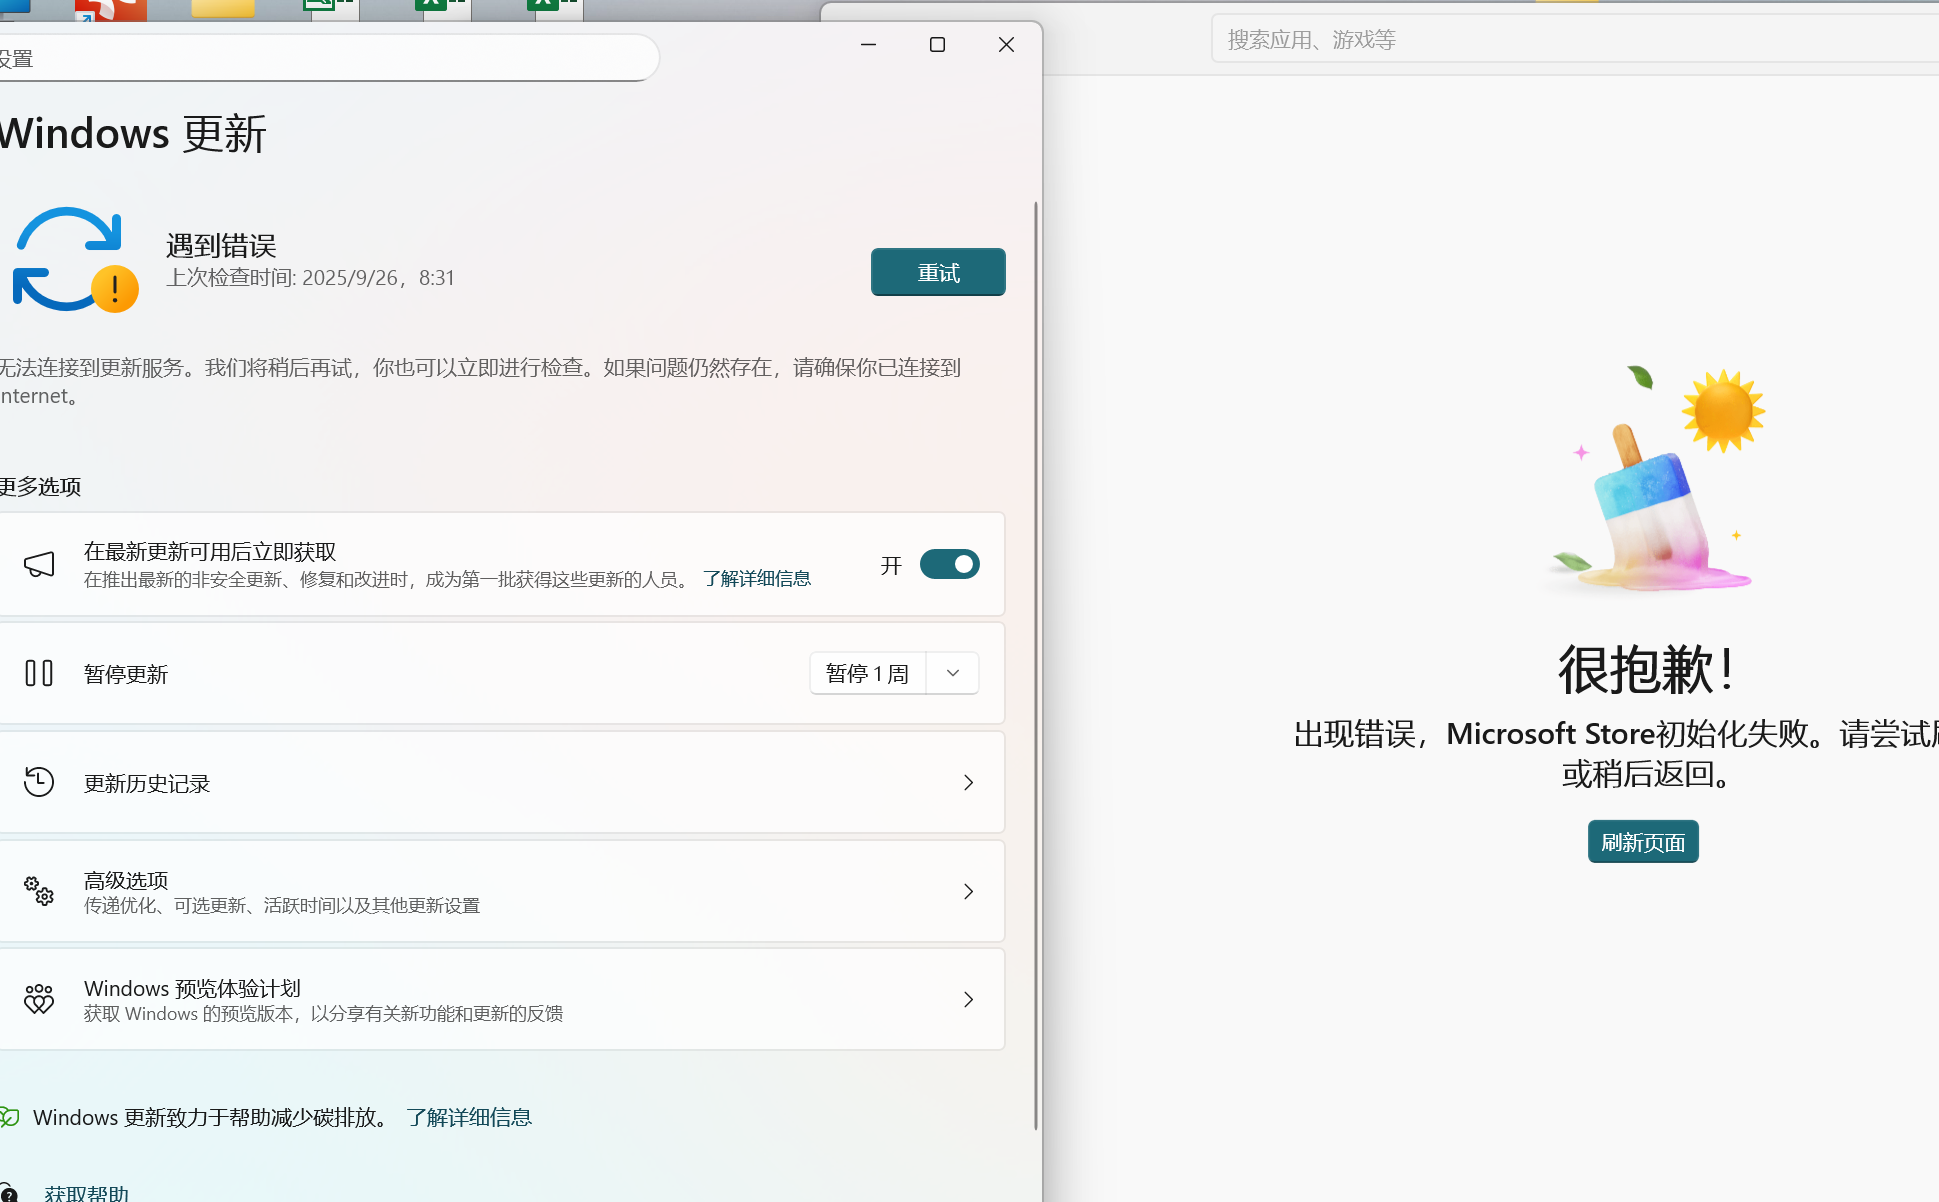Click the 重试 button to retry update
The width and height of the screenshot is (1939, 1202).
point(938,272)
